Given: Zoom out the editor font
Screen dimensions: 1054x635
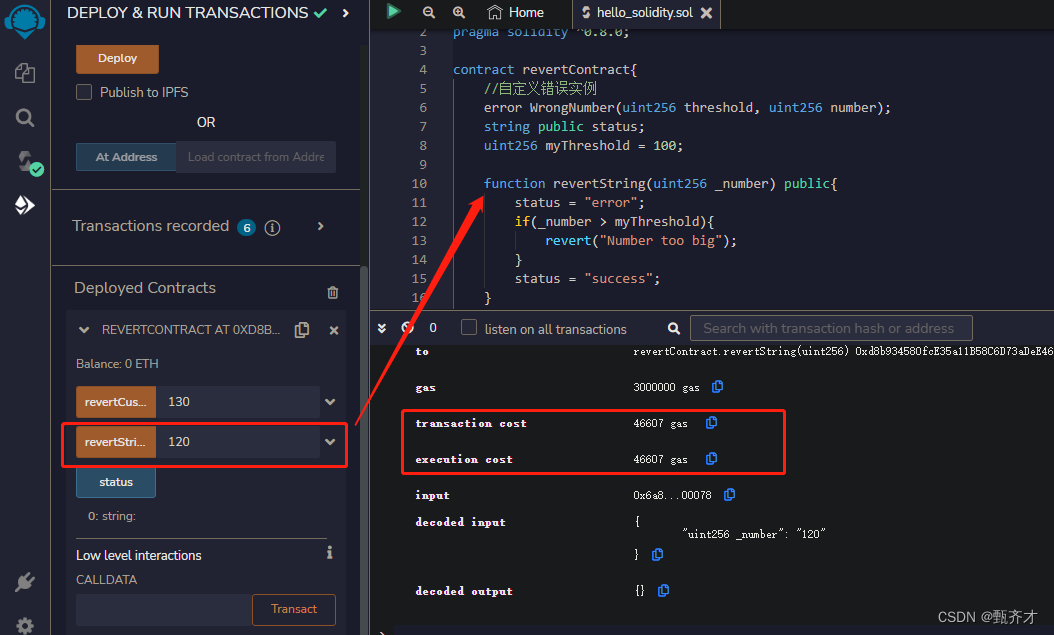Looking at the screenshot, I should click(x=428, y=12).
